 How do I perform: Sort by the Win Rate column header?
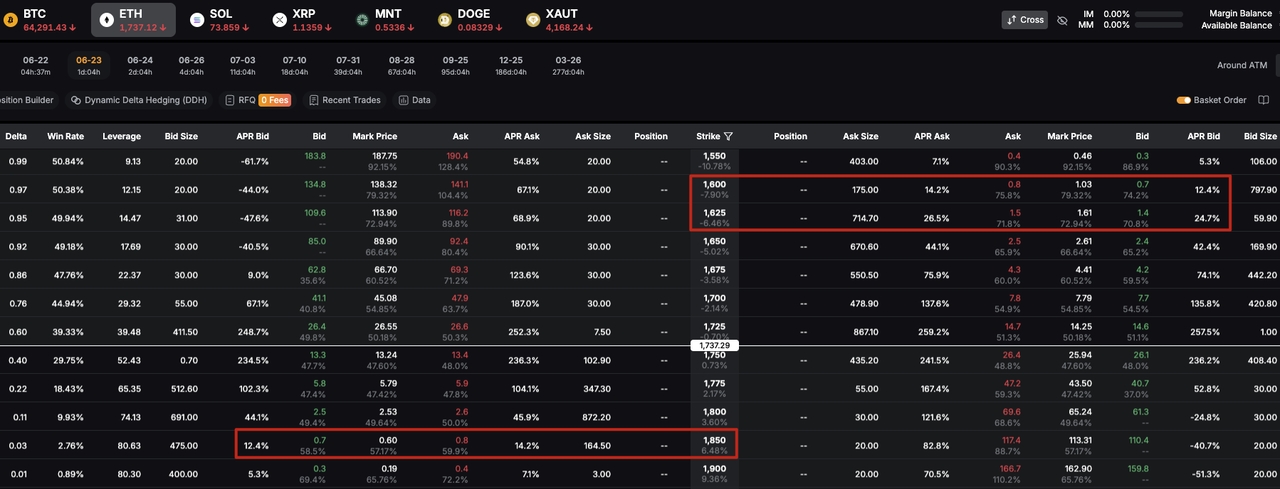coord(65,136)
